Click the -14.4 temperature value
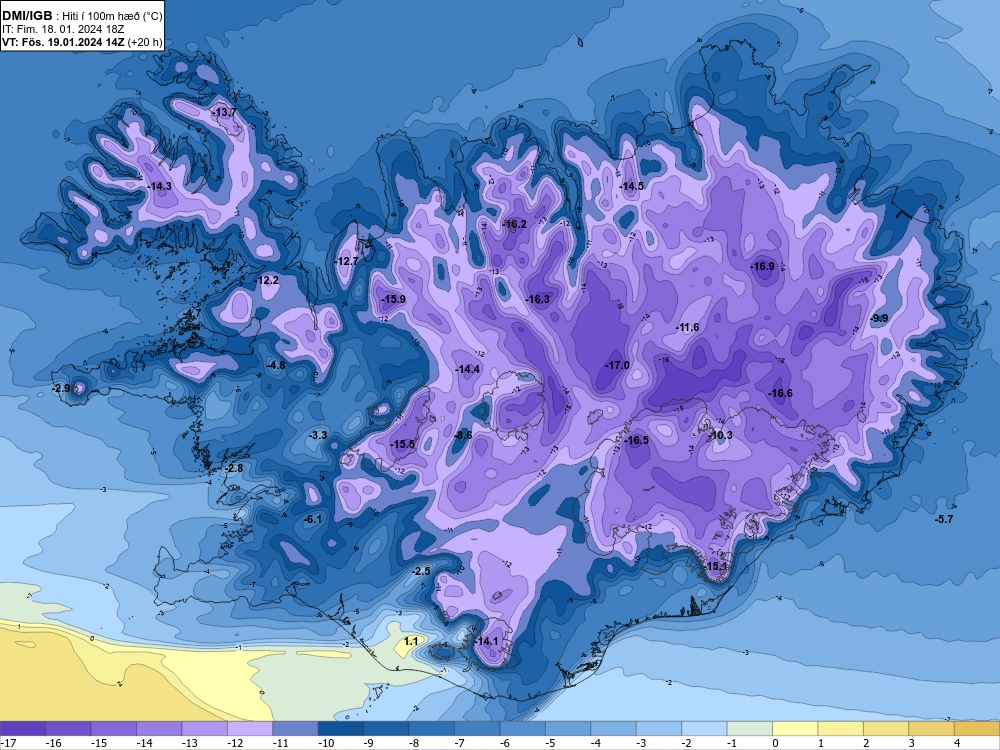Viewport: 1000px width, 750px height. pos(467,369)
